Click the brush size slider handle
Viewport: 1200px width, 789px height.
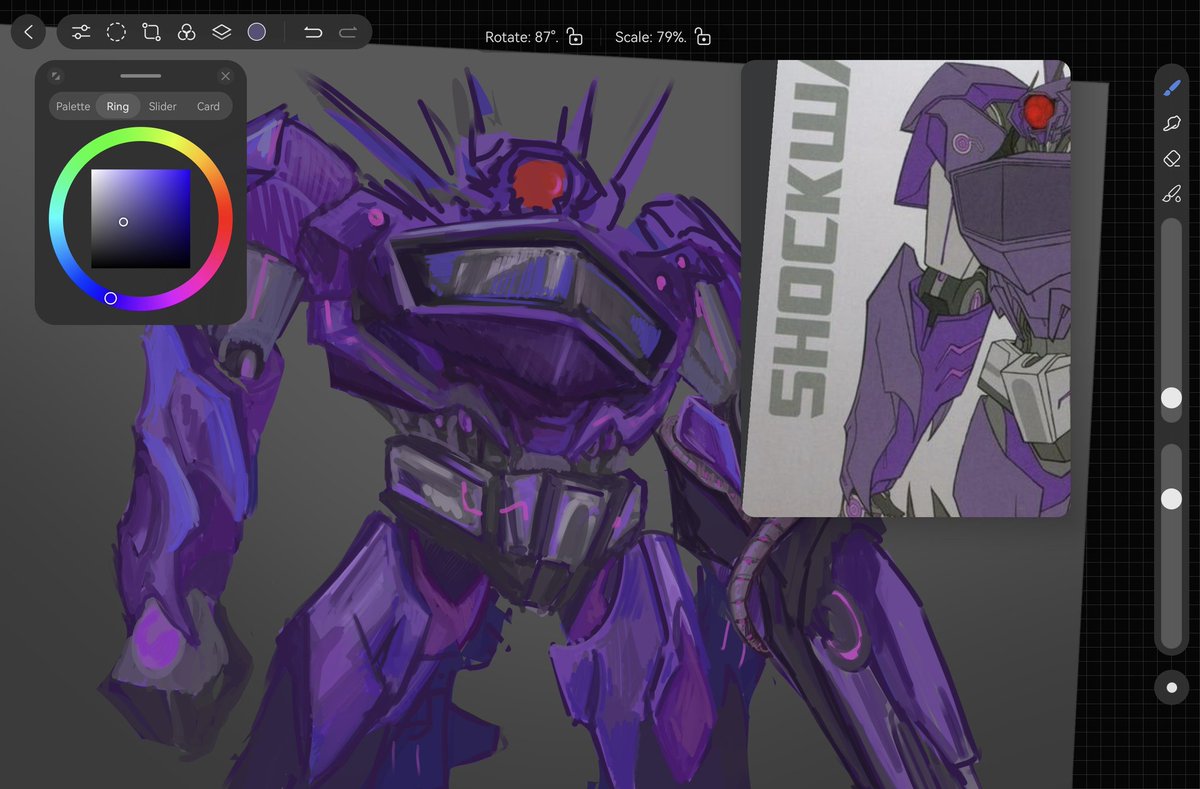tap(1171, 398)
